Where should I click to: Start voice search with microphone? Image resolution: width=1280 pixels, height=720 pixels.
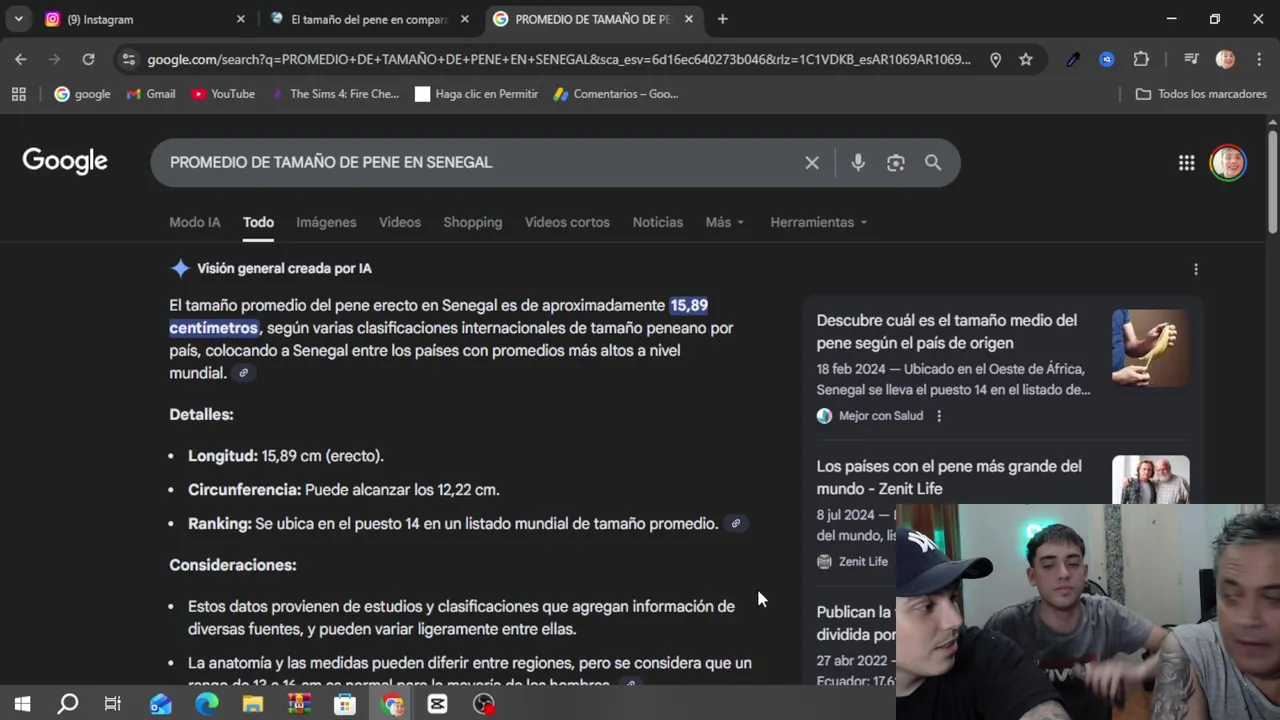coord(858,162)
